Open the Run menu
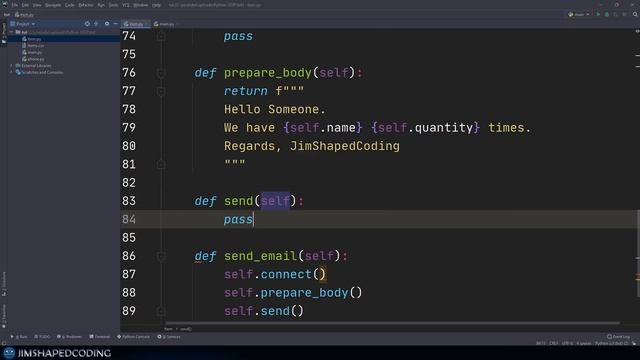 101,5
